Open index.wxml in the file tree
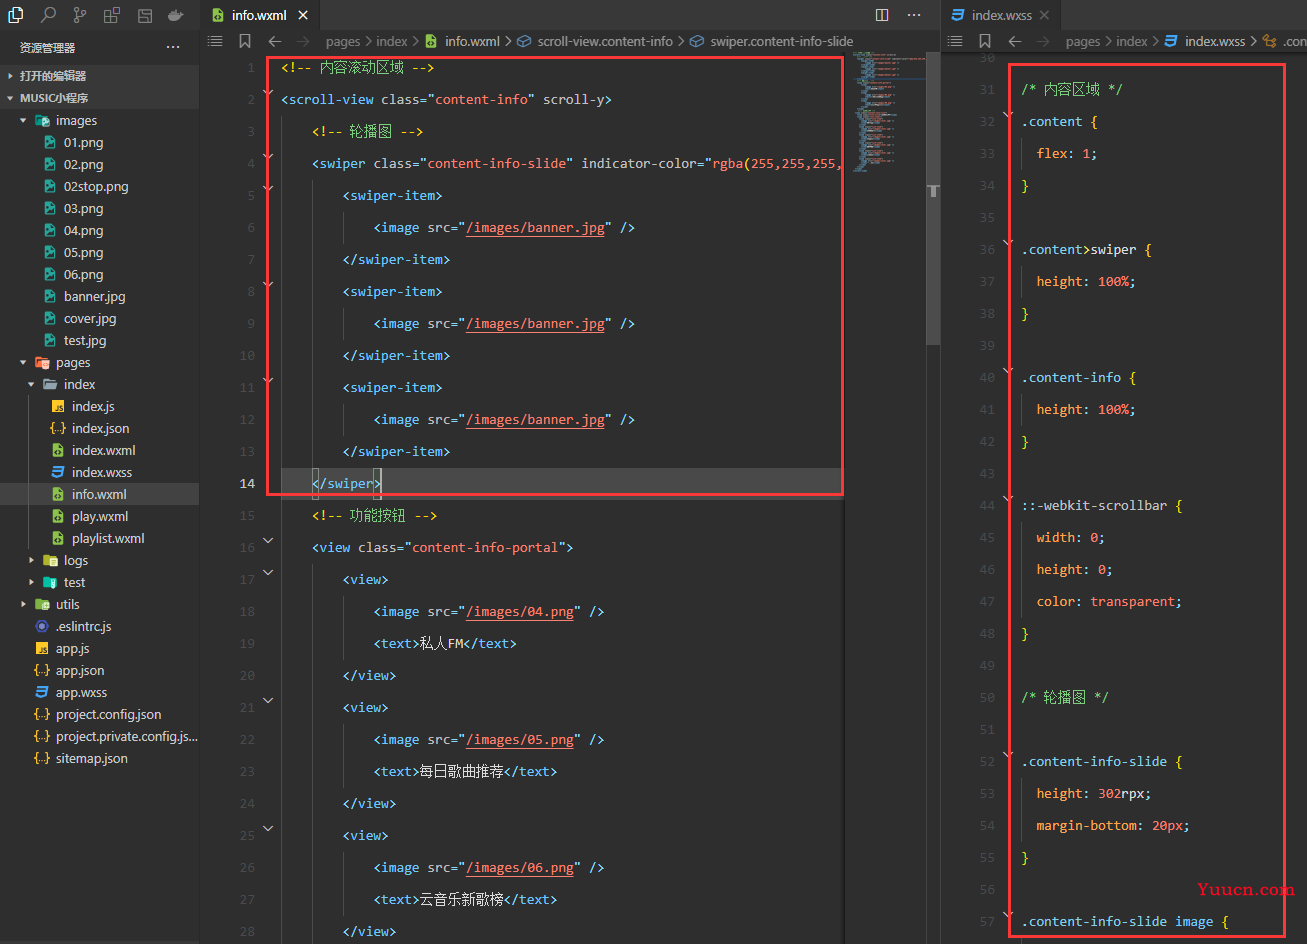1307x944 pixels. (x=103, y=450)
